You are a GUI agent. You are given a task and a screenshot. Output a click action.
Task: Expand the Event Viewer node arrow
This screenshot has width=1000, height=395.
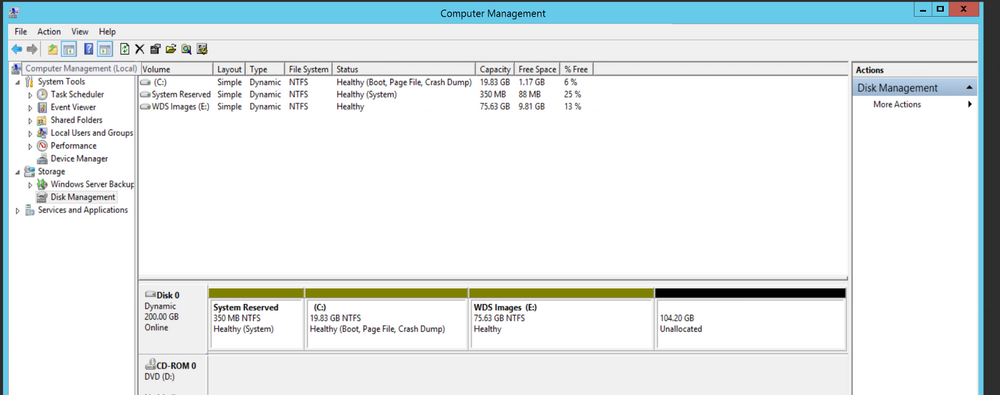(x=30, y=107)
